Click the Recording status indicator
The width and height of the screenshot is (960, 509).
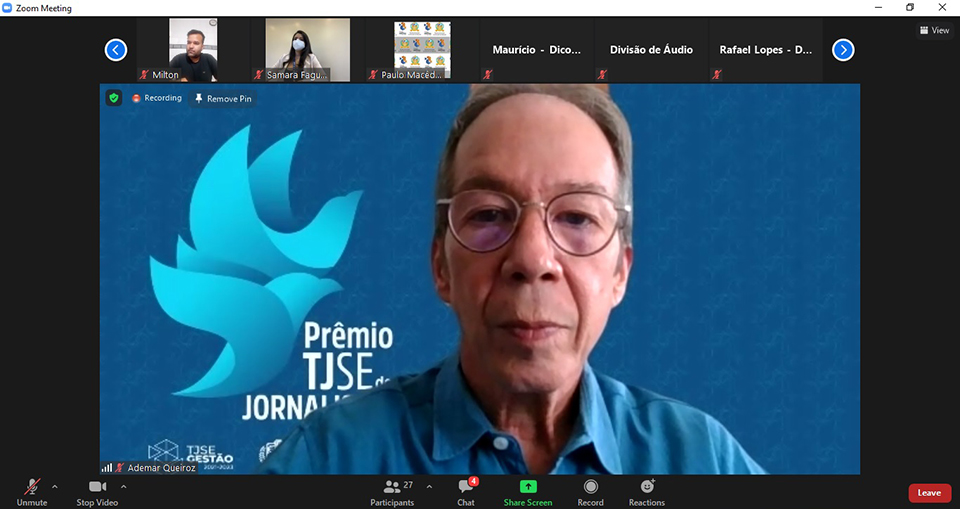[x=157, y=98]
